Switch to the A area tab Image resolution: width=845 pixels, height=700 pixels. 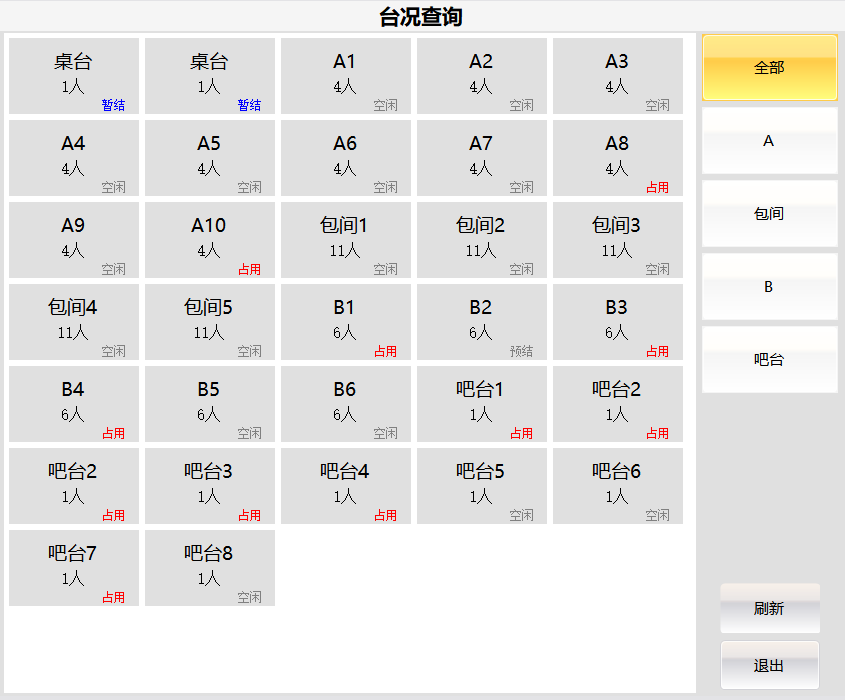coord(769,141)
